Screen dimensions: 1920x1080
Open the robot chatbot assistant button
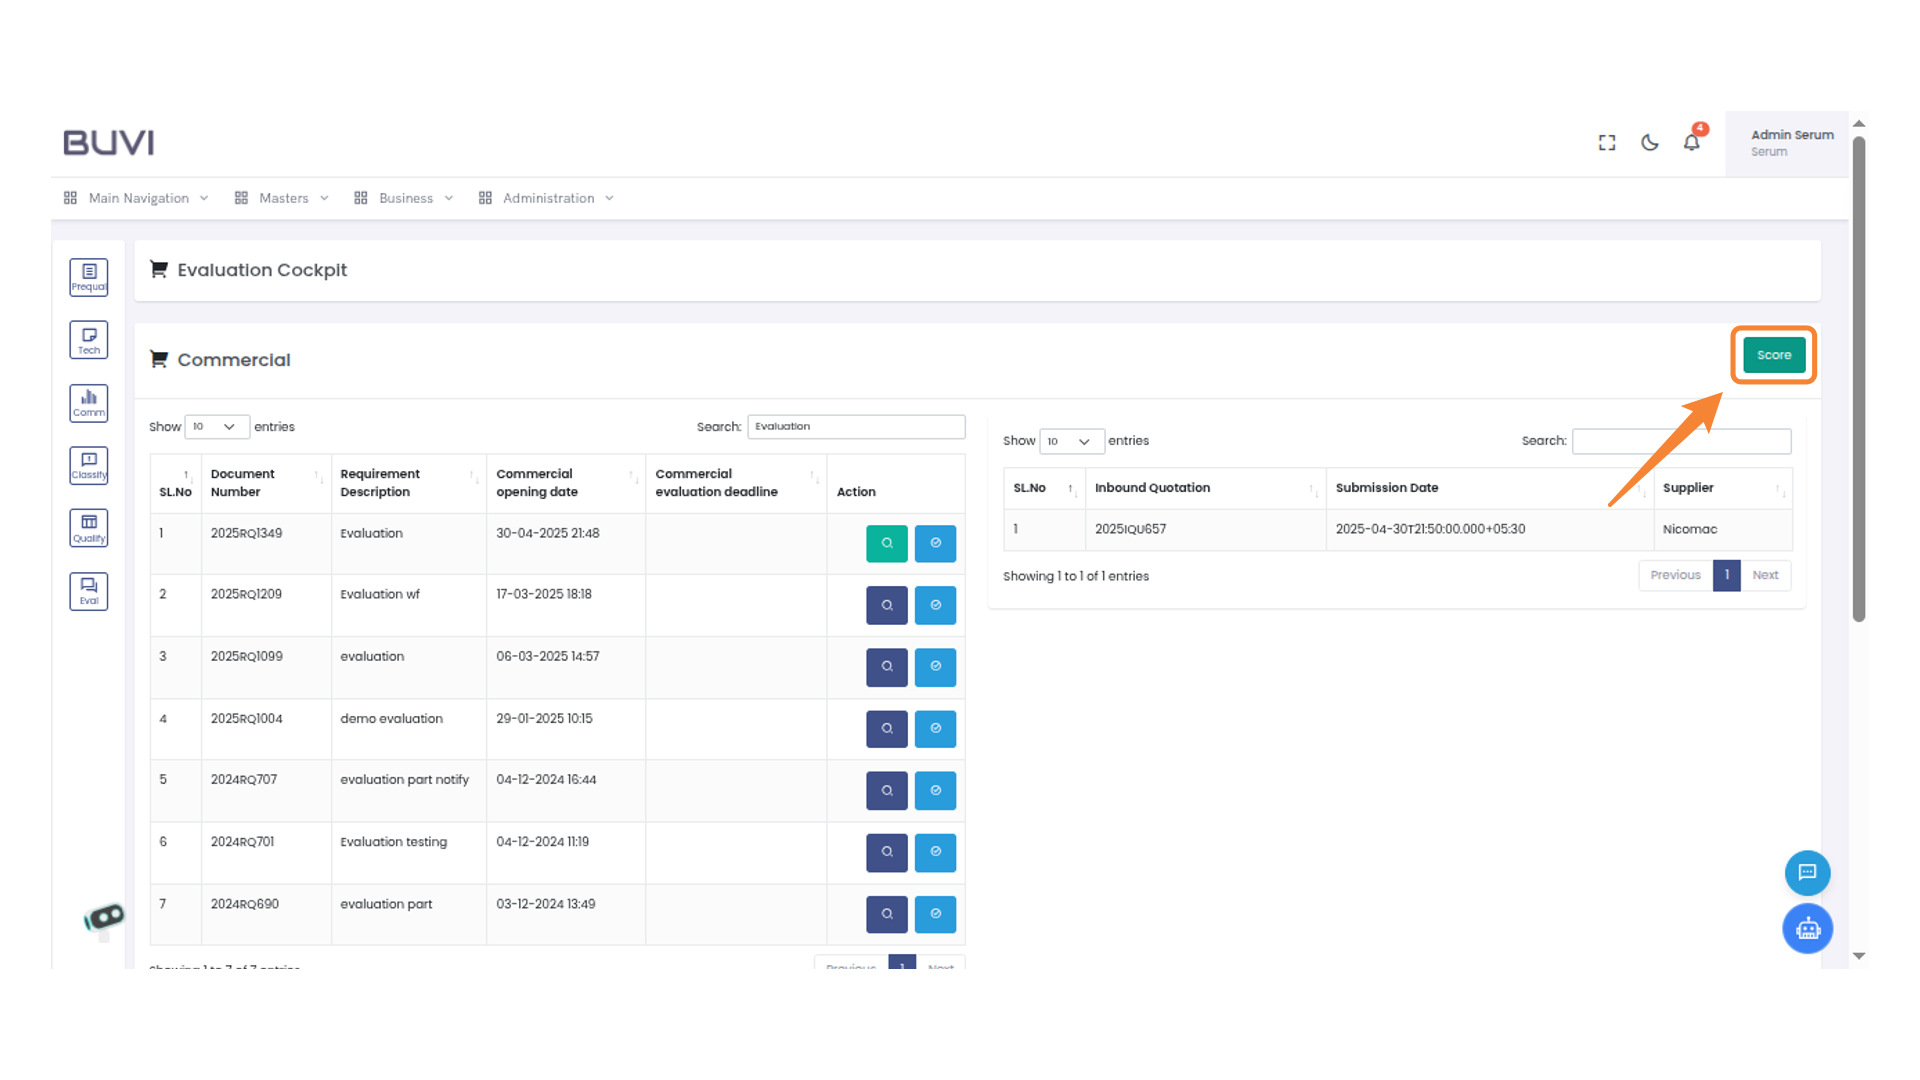(x=1807, y=929)
